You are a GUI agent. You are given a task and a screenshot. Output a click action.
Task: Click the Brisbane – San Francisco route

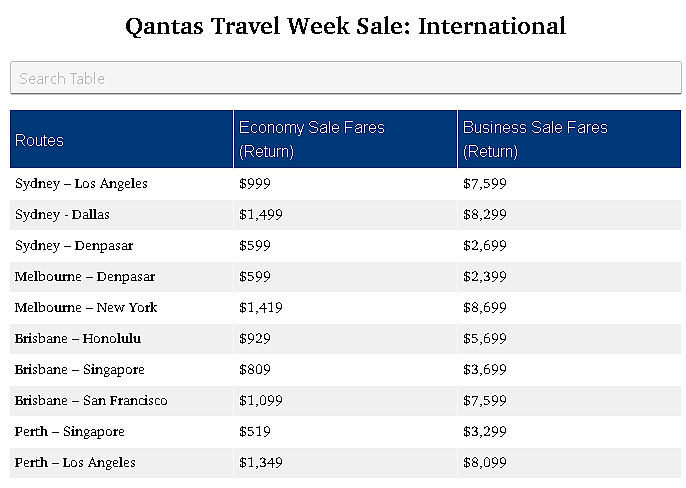click(91, 400)
